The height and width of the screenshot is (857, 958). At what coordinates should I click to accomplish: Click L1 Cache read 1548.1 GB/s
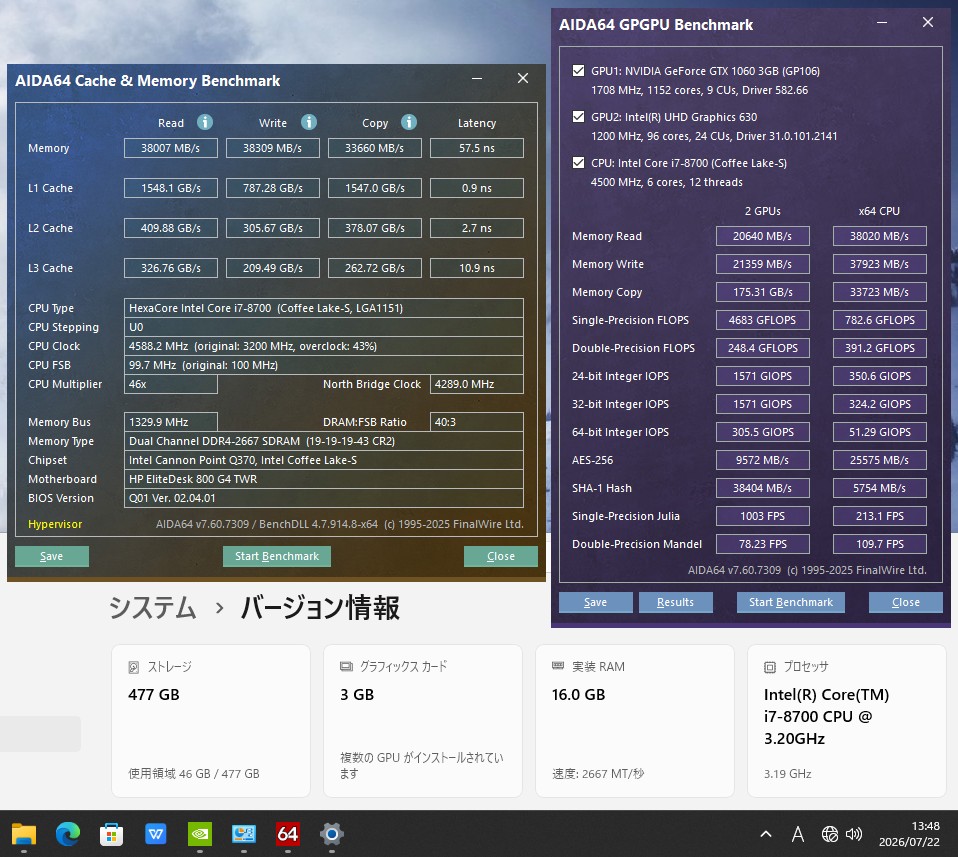(171, 188)
